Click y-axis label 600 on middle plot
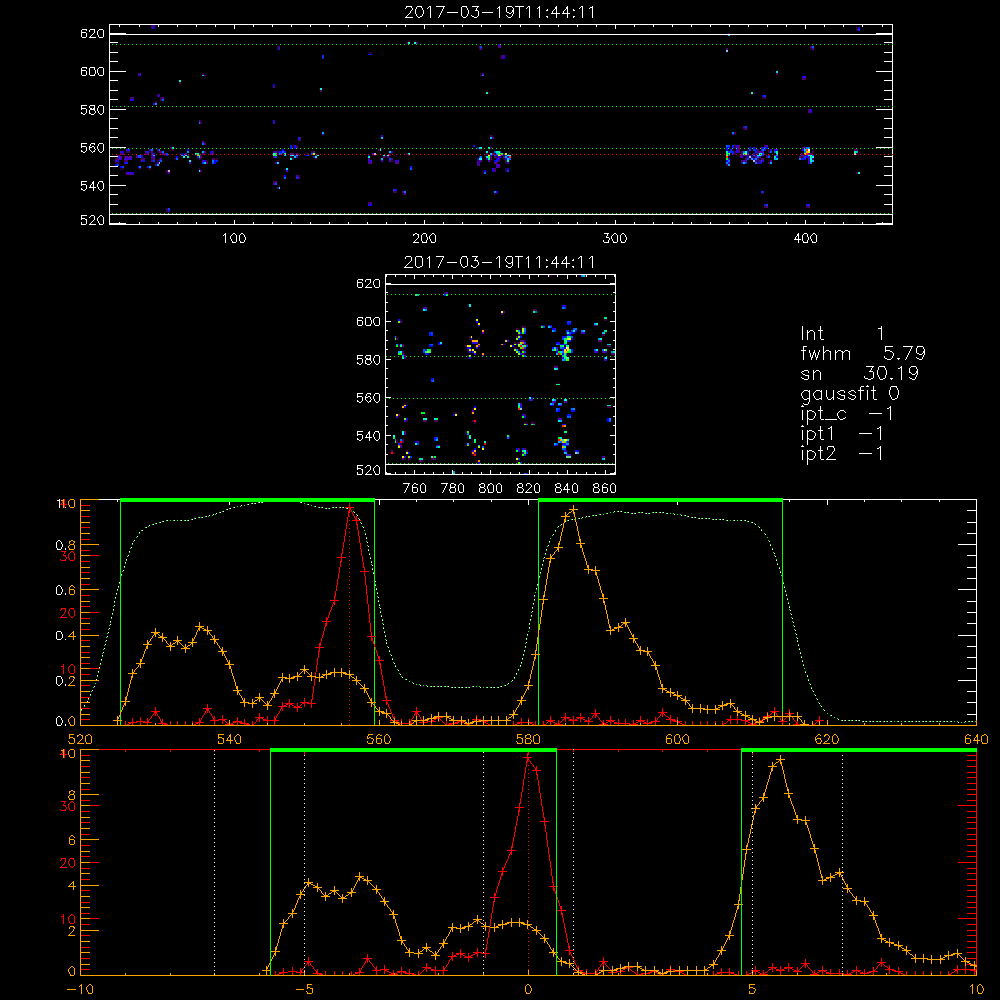Viewport: 1000px width, 1000px height. (x=369, y=321)
